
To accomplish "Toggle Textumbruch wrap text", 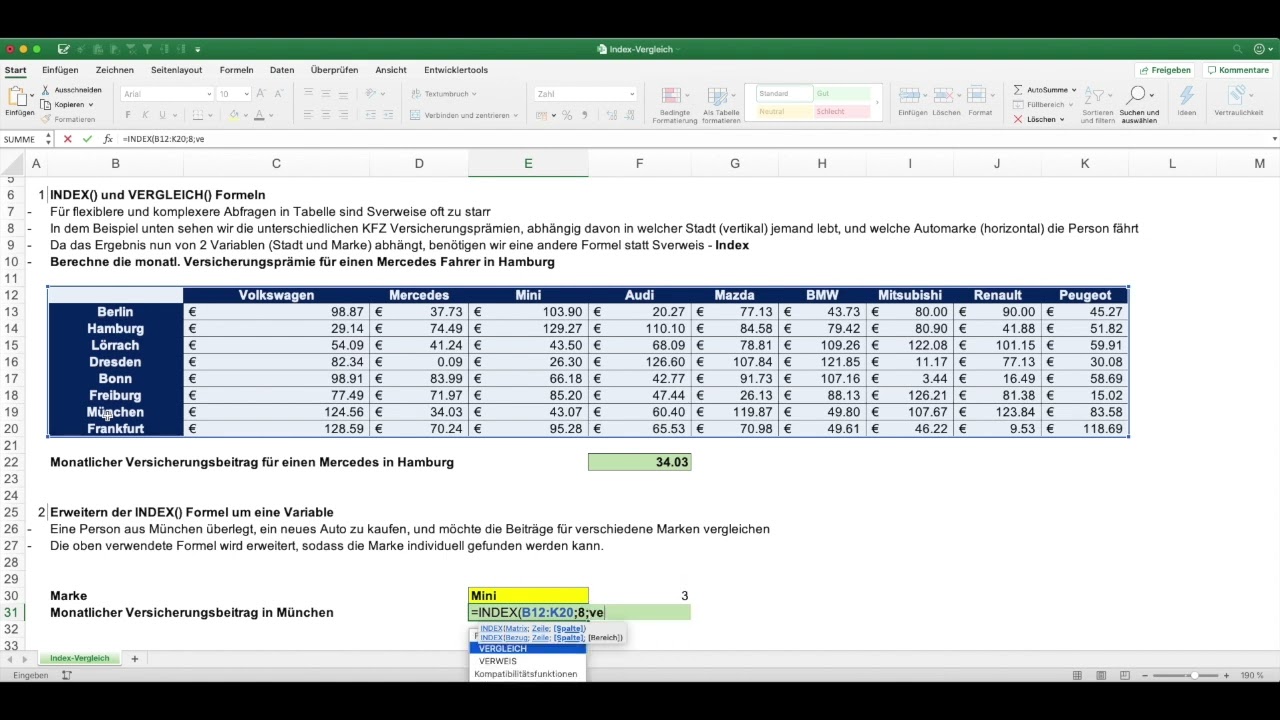I will tap(445, 94).
